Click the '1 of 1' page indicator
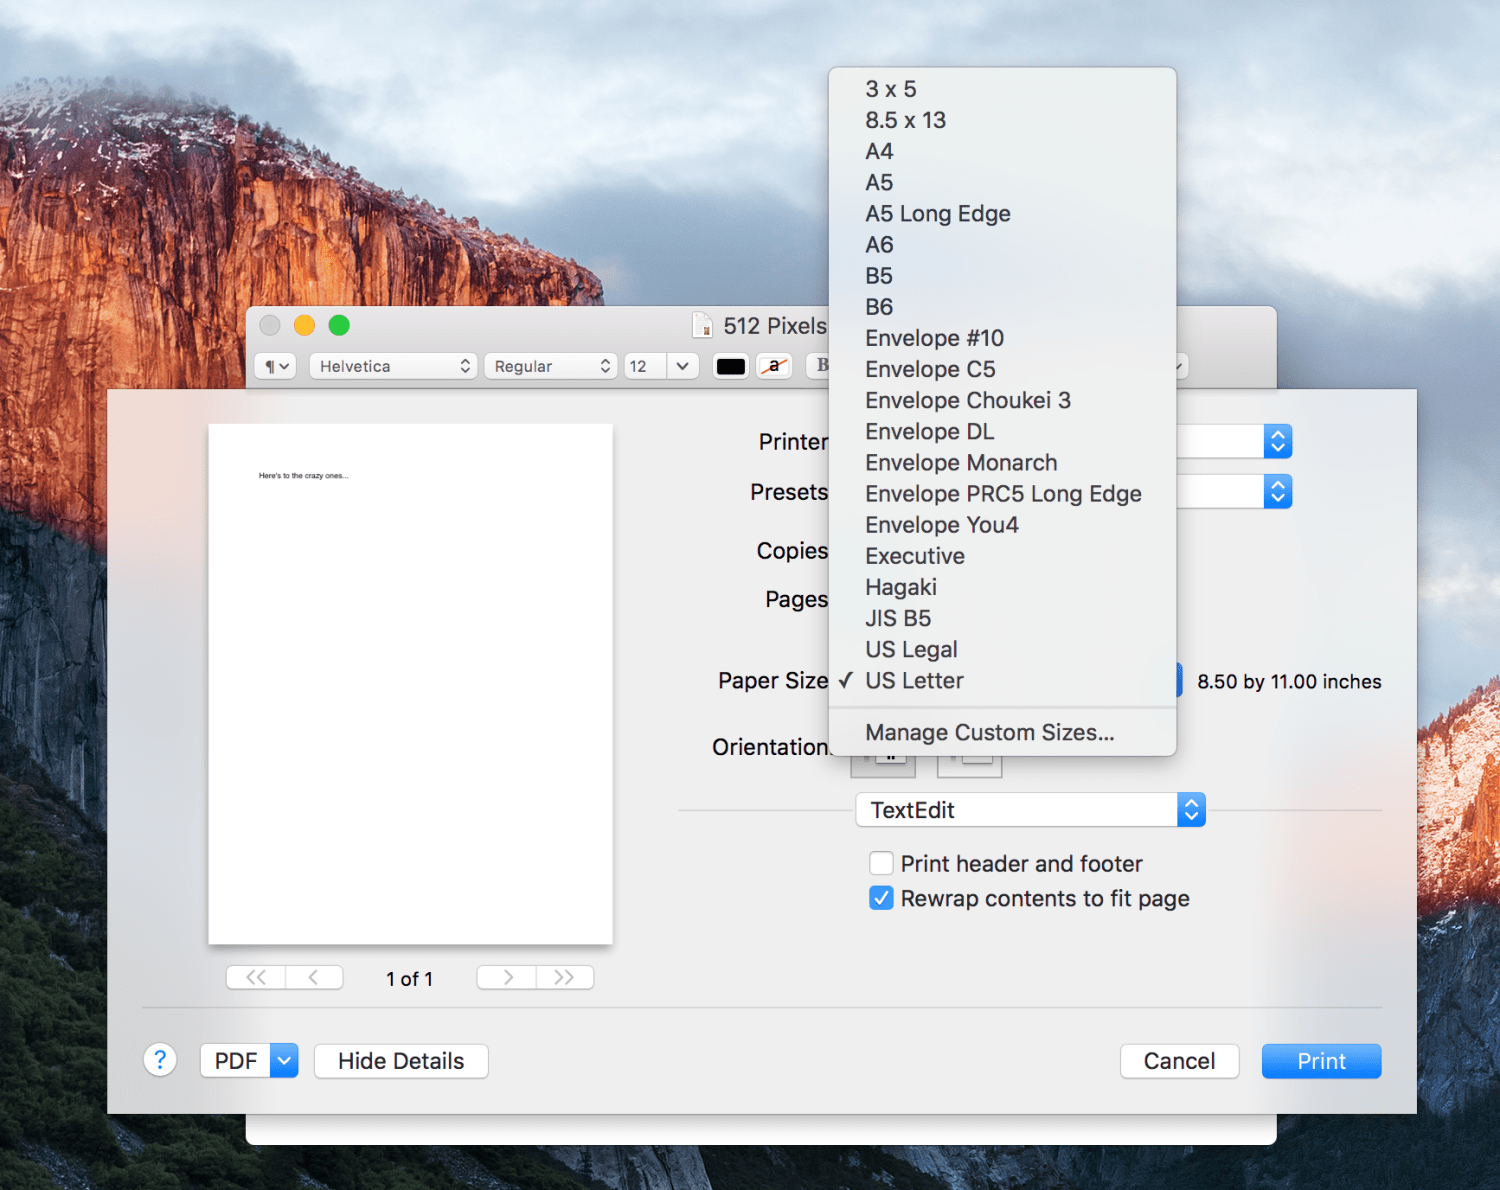The height and width of the screenshot is (1190, 1500). pos(410,979)
